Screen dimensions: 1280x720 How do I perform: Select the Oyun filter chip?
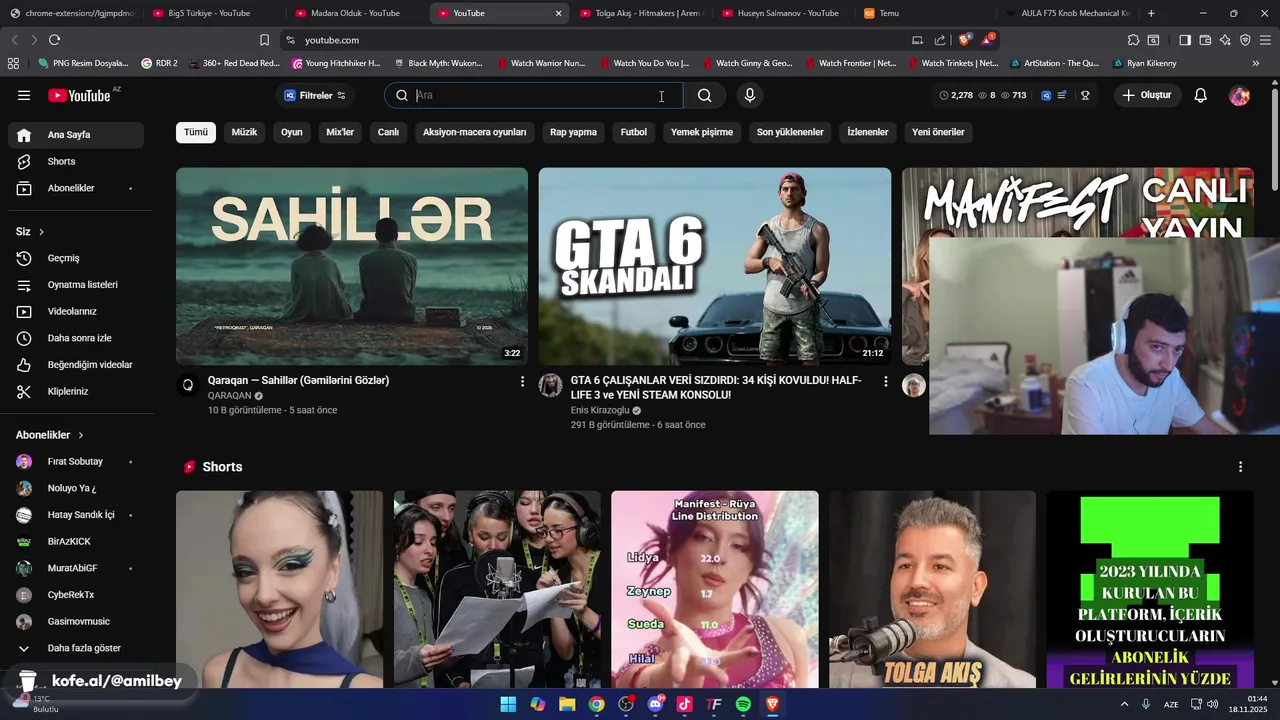pyautogui.click(x=292, y=132)
